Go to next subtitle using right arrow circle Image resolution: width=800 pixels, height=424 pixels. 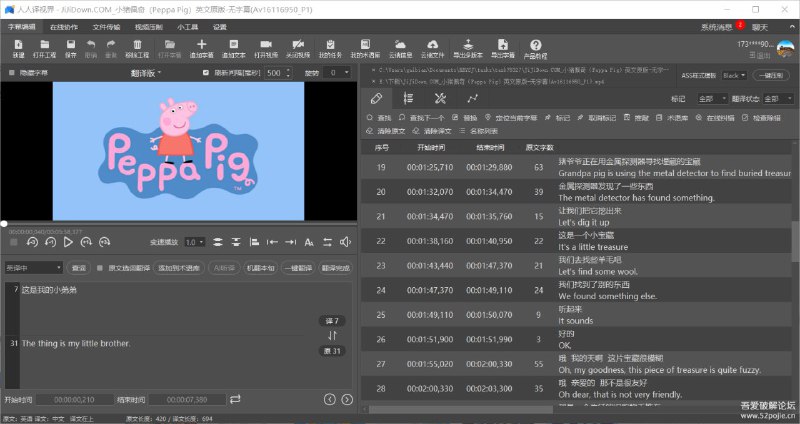(x=347, y=399)
